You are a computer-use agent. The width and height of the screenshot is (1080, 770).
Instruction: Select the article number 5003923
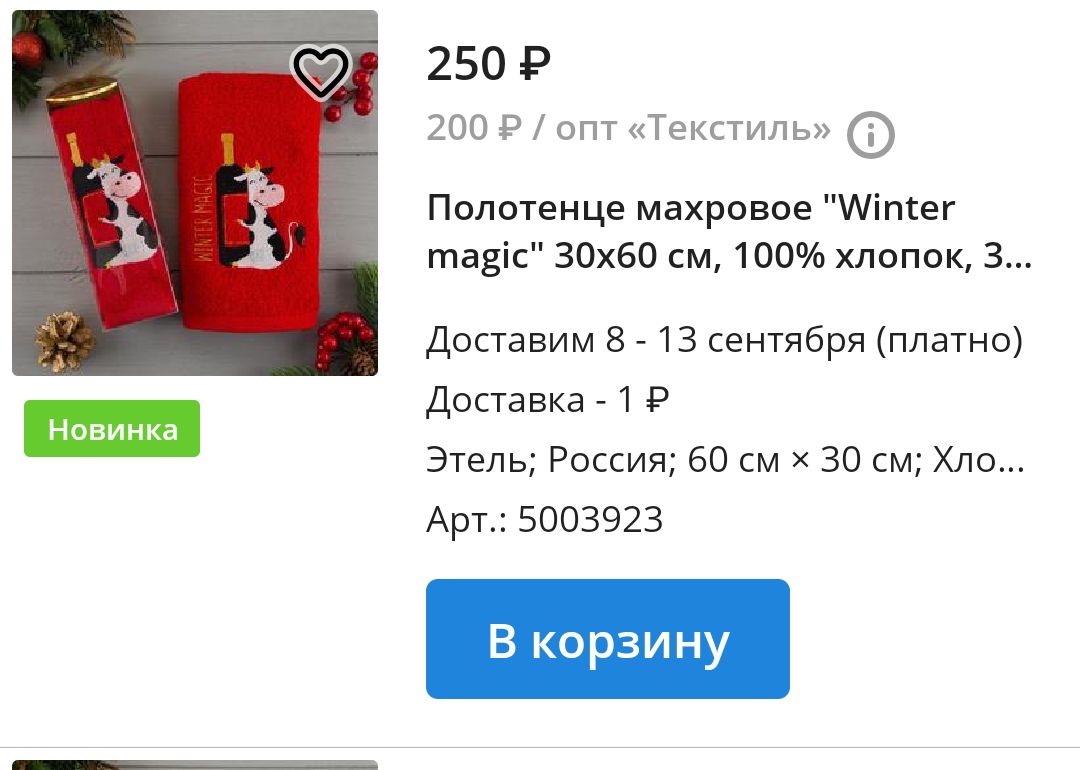pos(590,519)
